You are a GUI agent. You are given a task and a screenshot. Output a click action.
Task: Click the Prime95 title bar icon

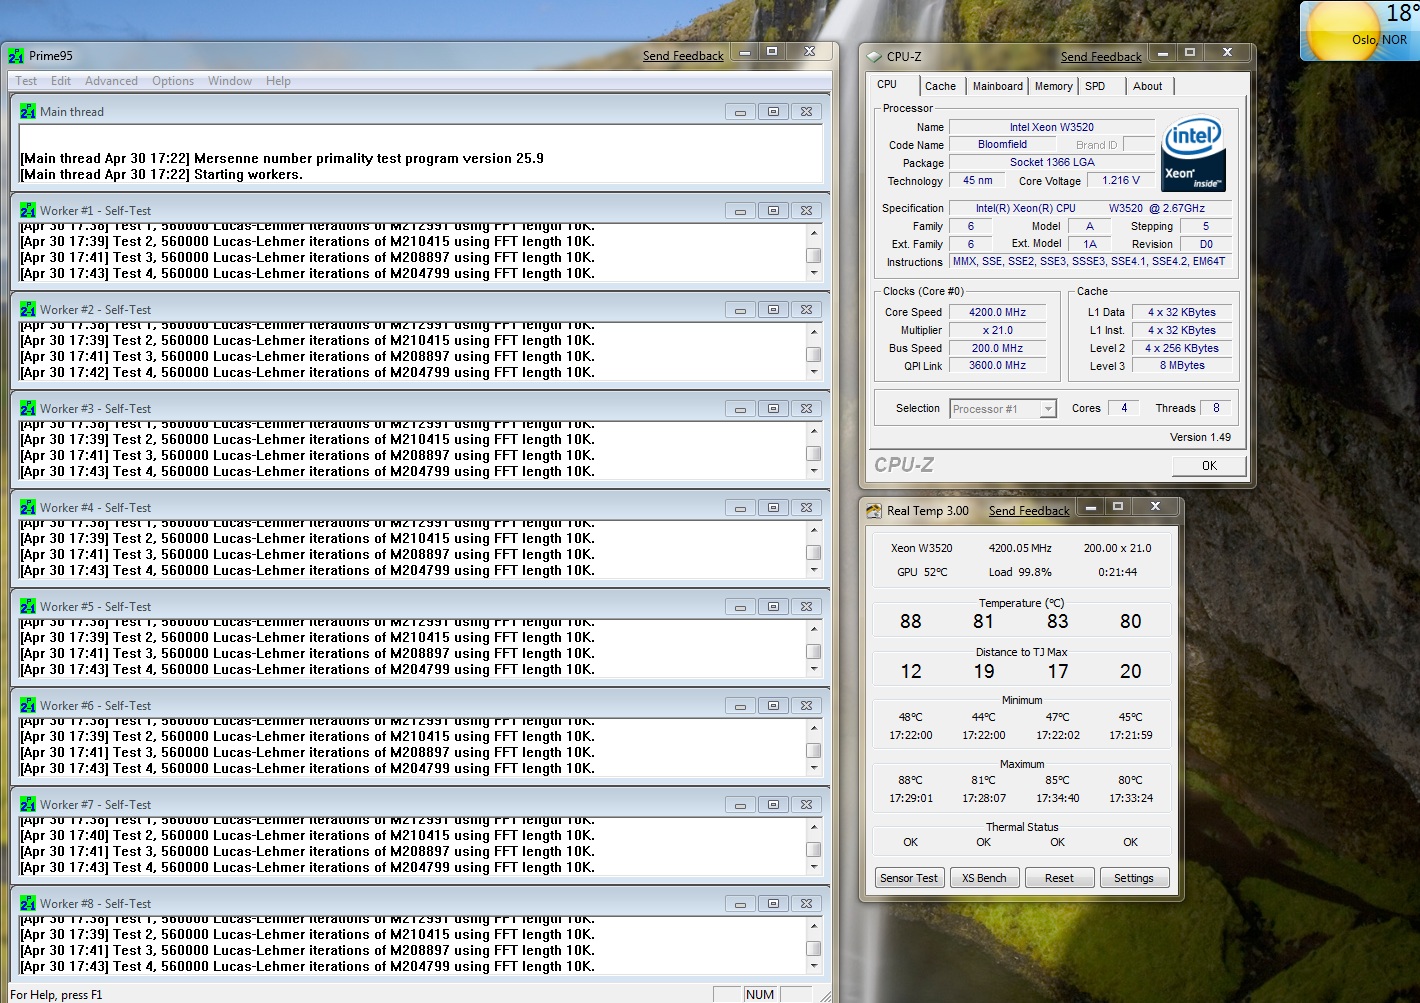click(16, 56)
